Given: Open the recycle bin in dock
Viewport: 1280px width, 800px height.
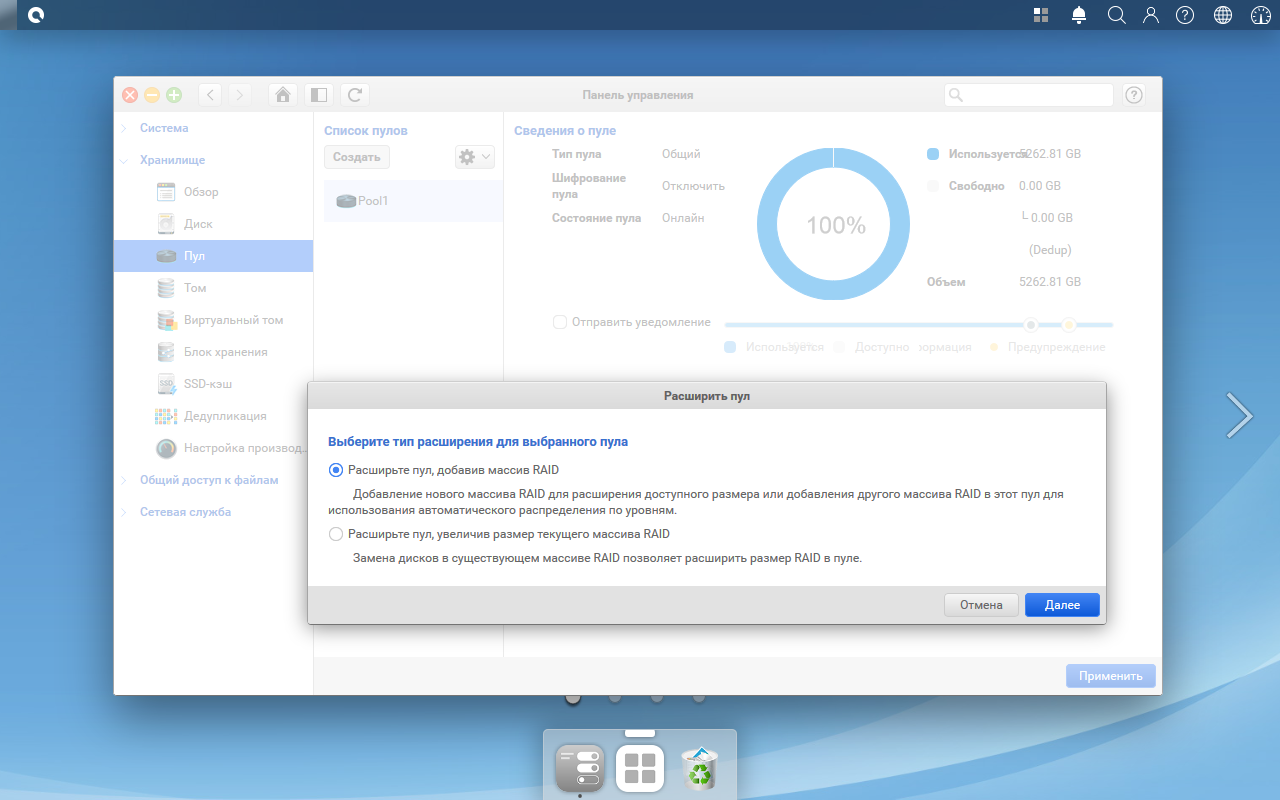Looking at the screenshot, I should 700,768.
